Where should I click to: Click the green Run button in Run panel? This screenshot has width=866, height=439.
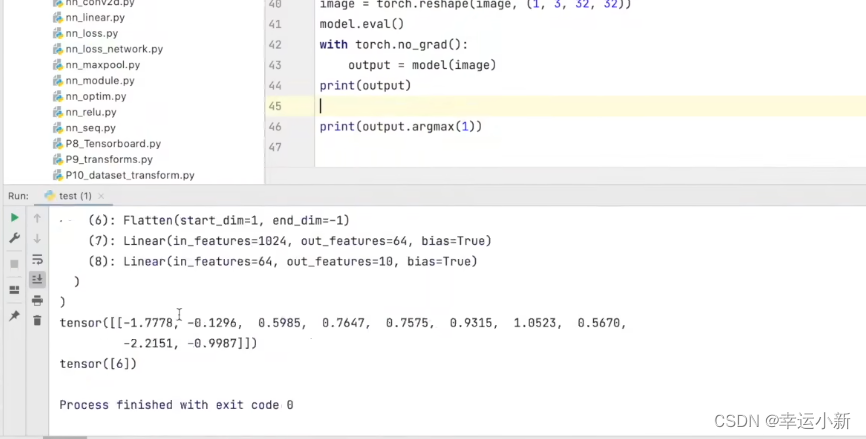click(14, 218)
